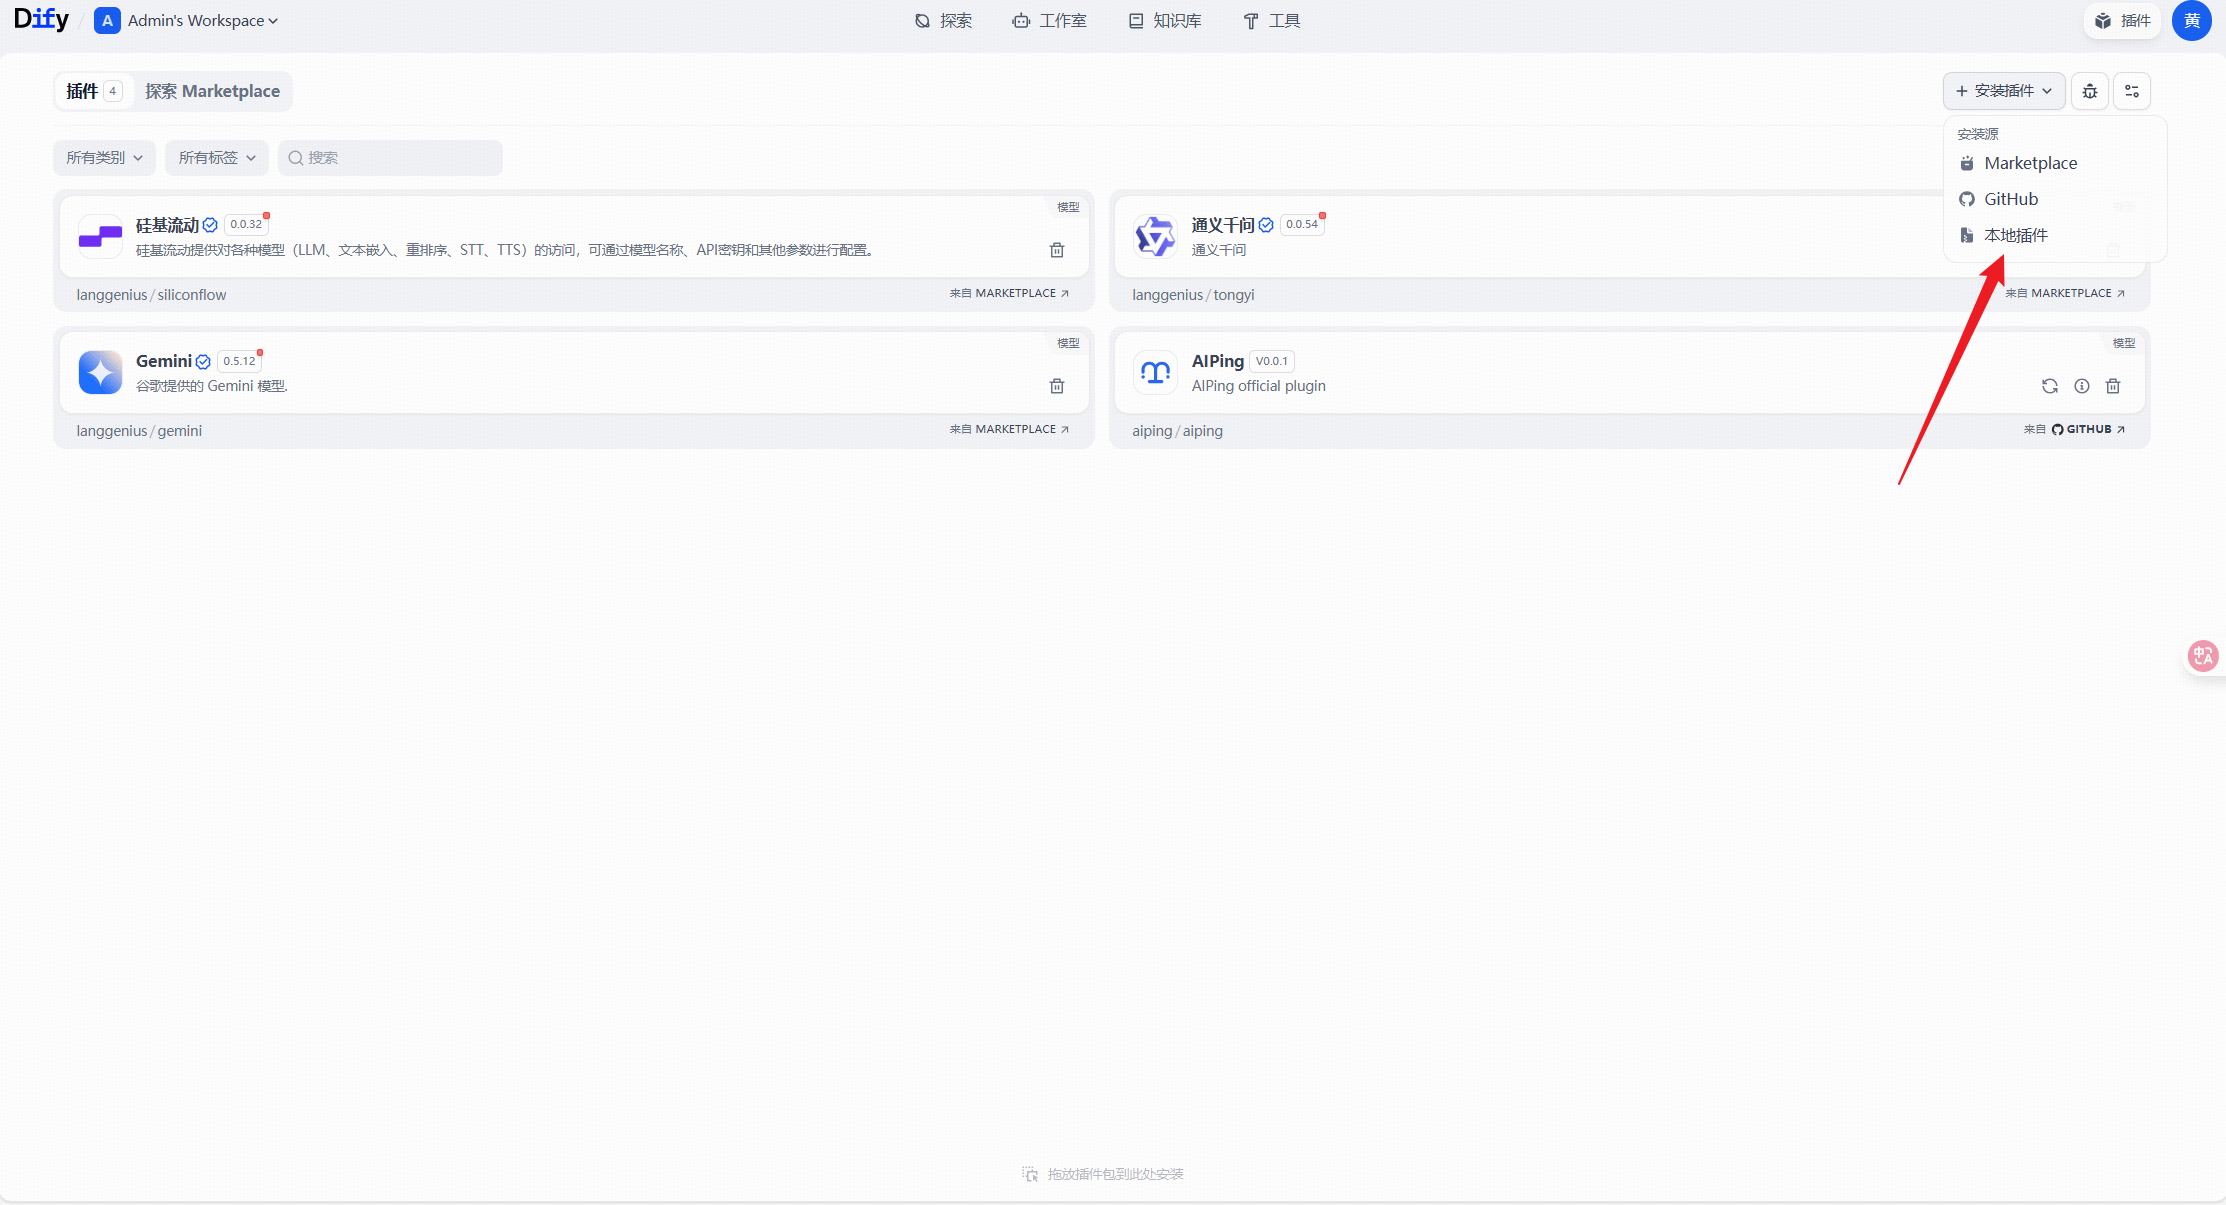Choose Marketplace as install source
The width and height of the screenshot is (2226, 1205).
2030,163
